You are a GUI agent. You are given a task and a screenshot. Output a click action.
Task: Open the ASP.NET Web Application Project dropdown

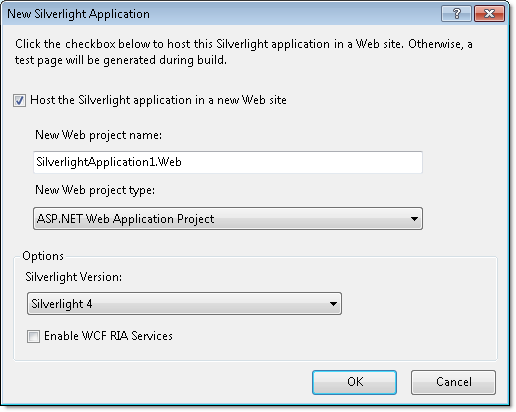click(228, 219)
